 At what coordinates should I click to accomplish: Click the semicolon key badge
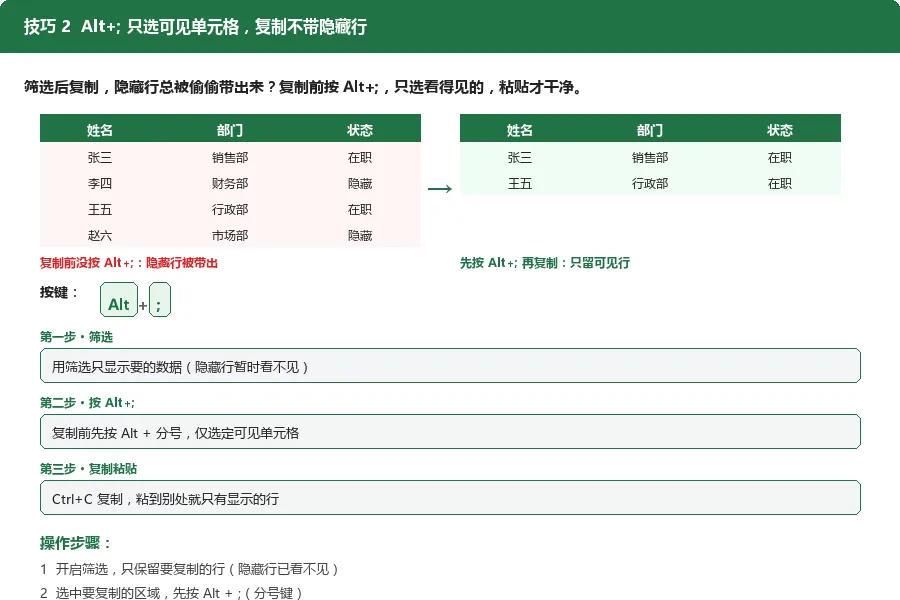[160, 300]
